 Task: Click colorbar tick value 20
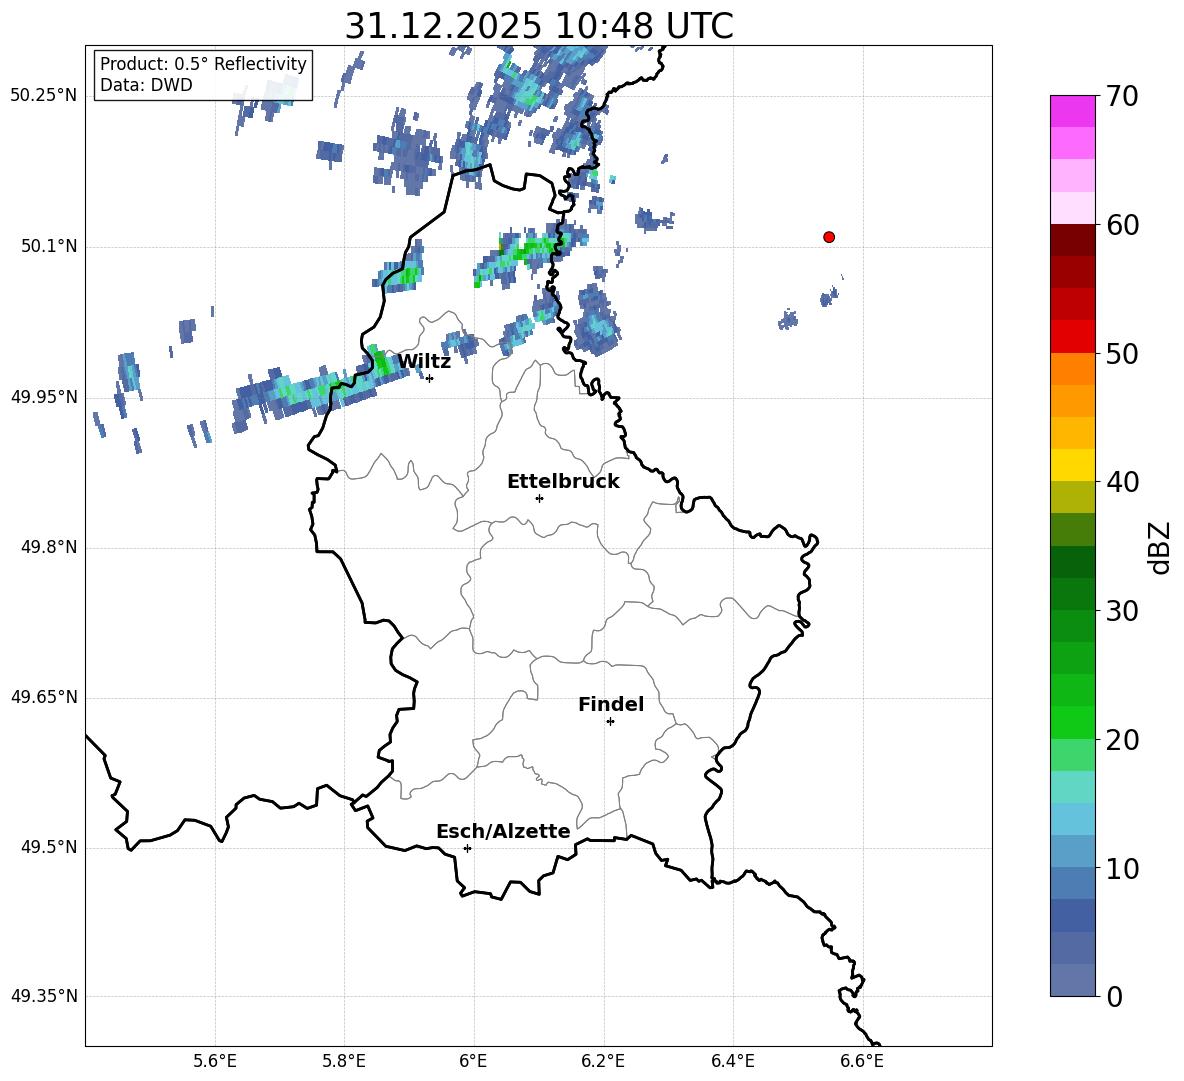pos(1122,740)
